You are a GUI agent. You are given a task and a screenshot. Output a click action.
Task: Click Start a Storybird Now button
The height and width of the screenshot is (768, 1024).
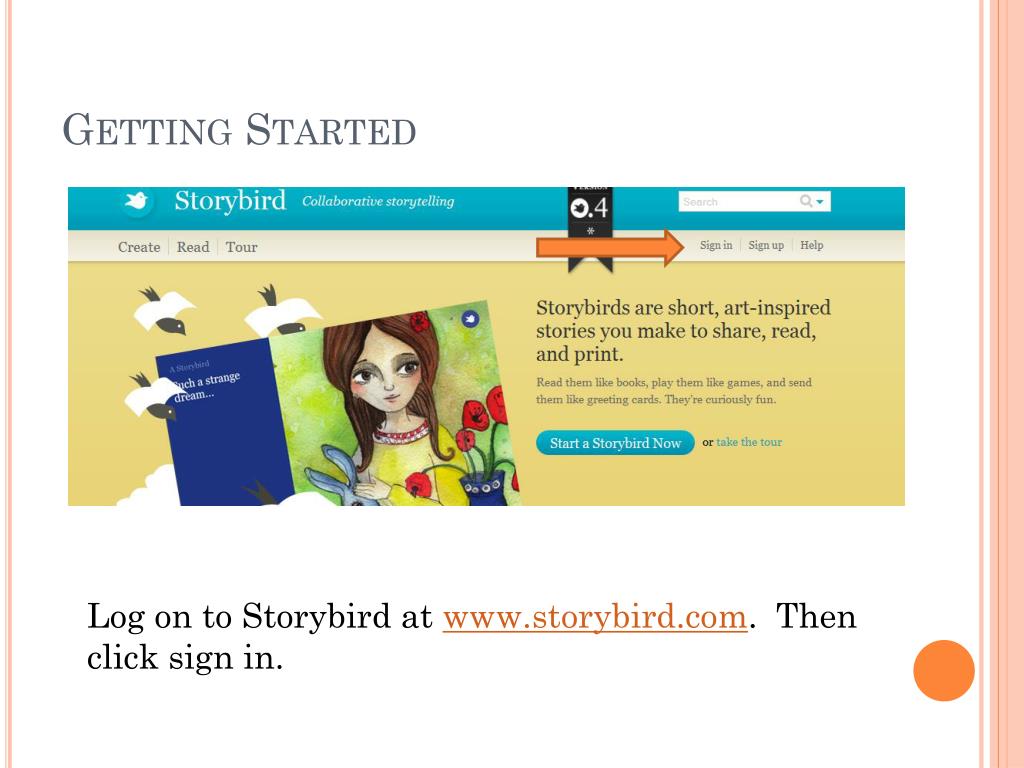(615, 443)
